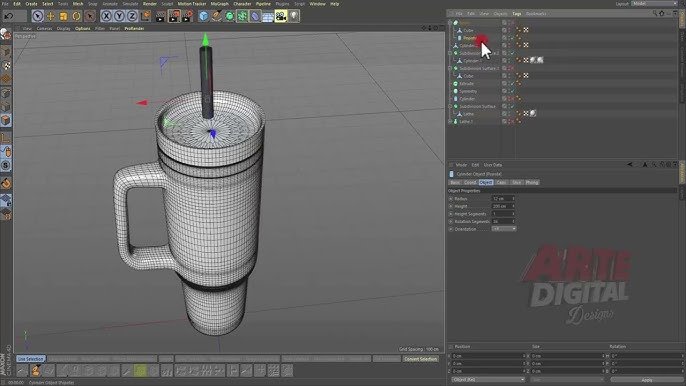
Task: Open Object Manager Tags menu
Action: (517, 14)
